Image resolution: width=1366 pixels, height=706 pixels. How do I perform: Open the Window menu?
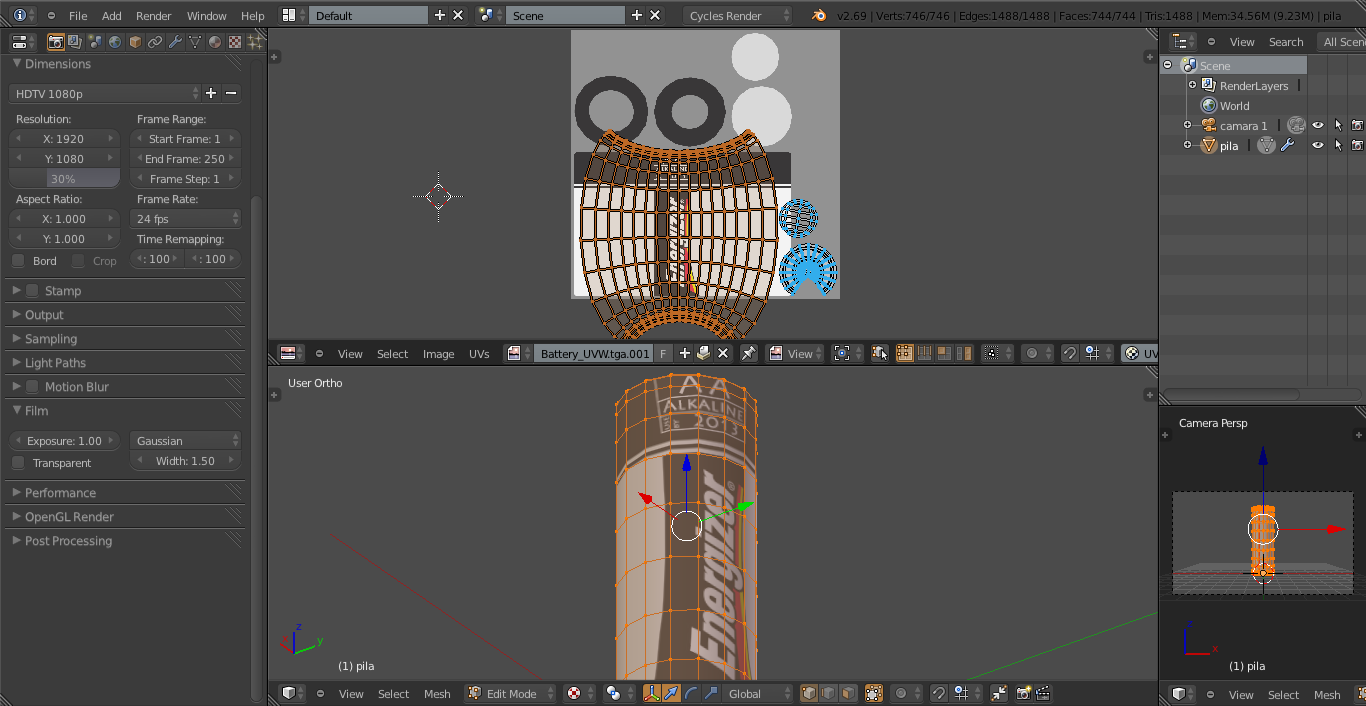click(207, 16)
